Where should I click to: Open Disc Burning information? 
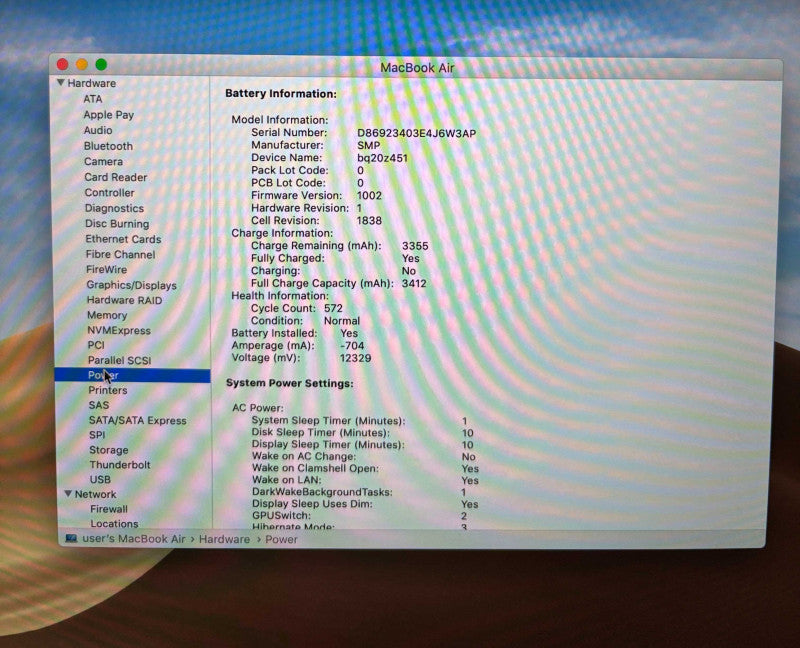(117, 223)
